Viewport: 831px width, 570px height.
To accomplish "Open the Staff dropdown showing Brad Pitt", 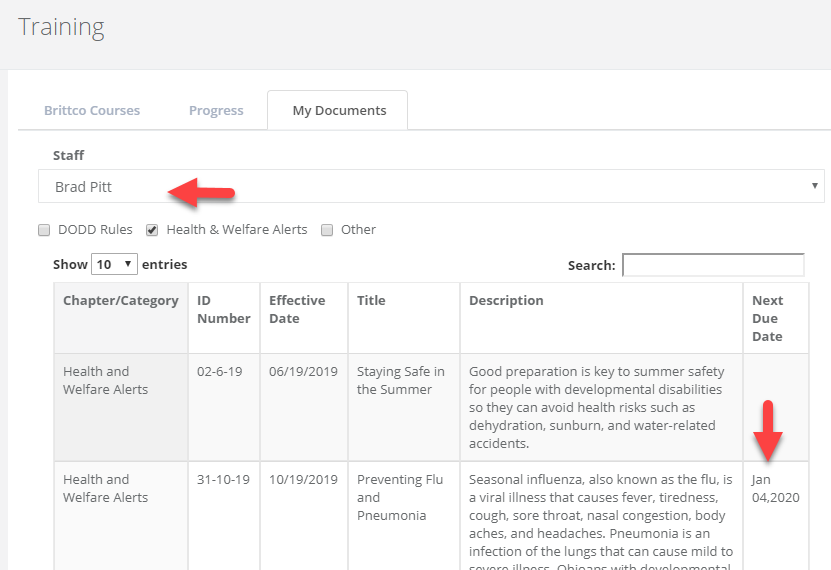I will click(431, 186).
